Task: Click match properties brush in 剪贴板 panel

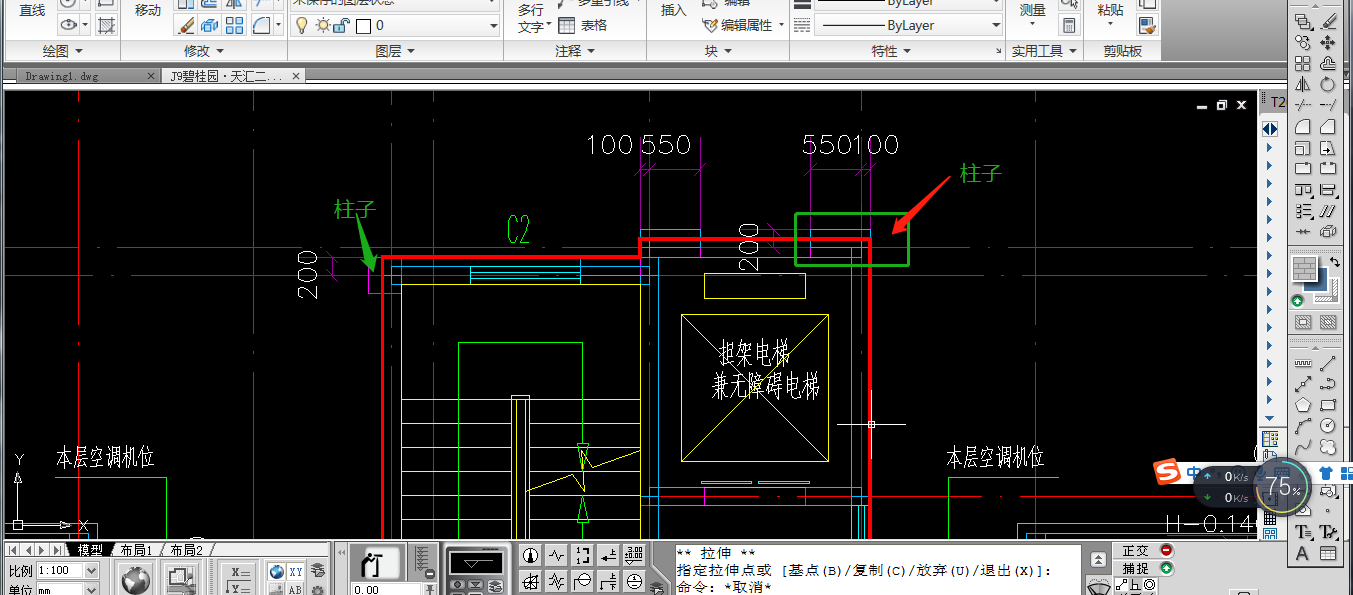Action: 1147,26
